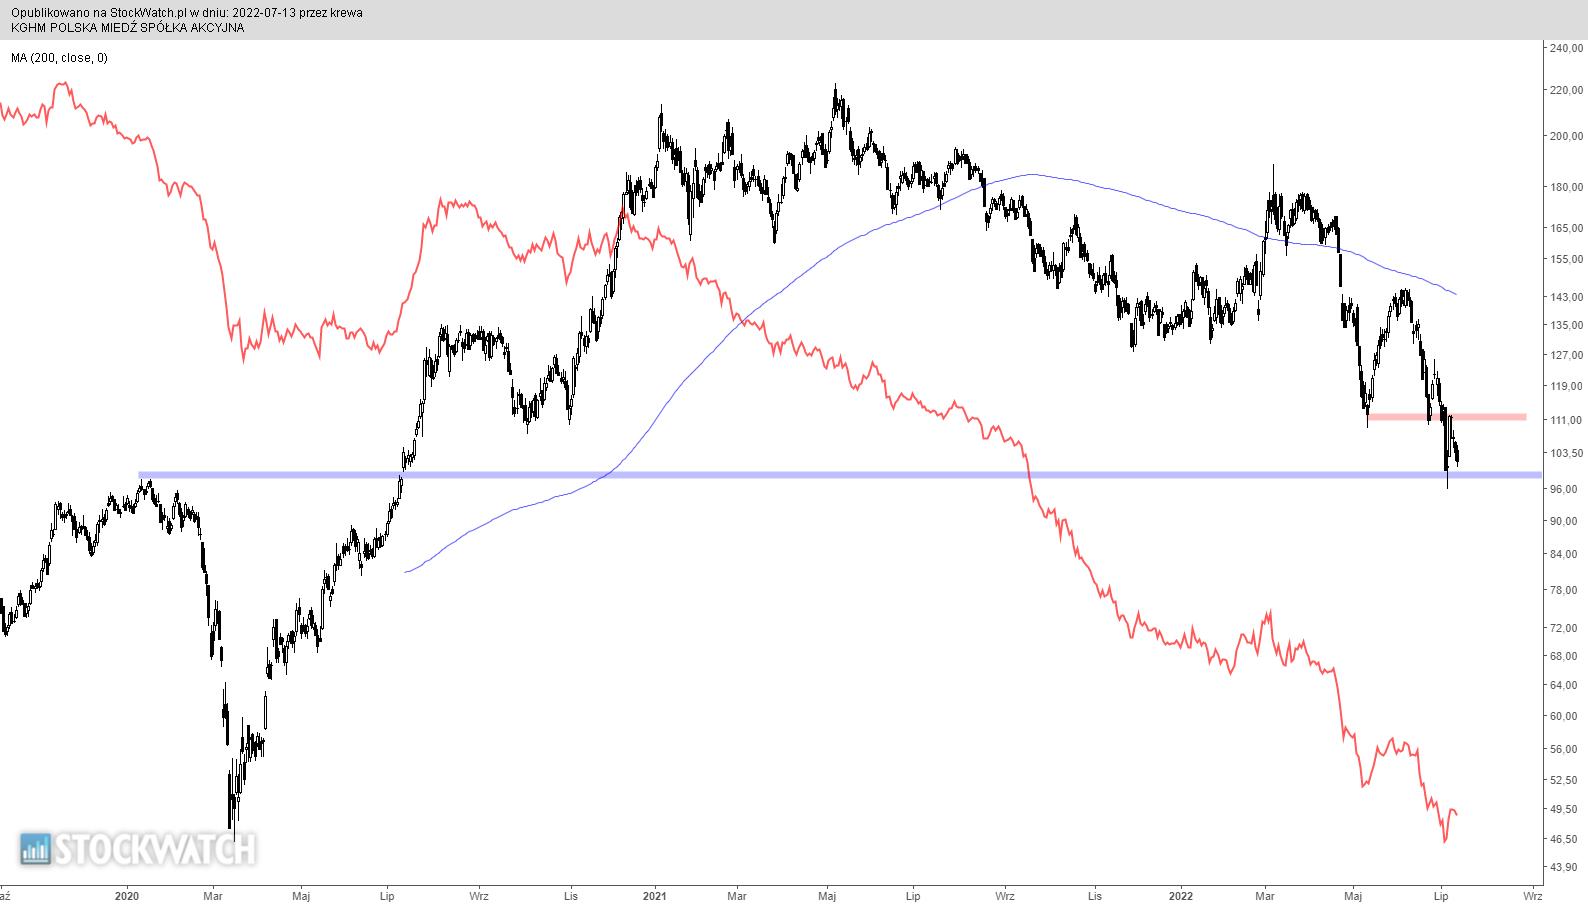Click the 90,00 price axis label
Image resolution: width=1588 pixels, height=904 pixels.
click(x=1564, y=522)
